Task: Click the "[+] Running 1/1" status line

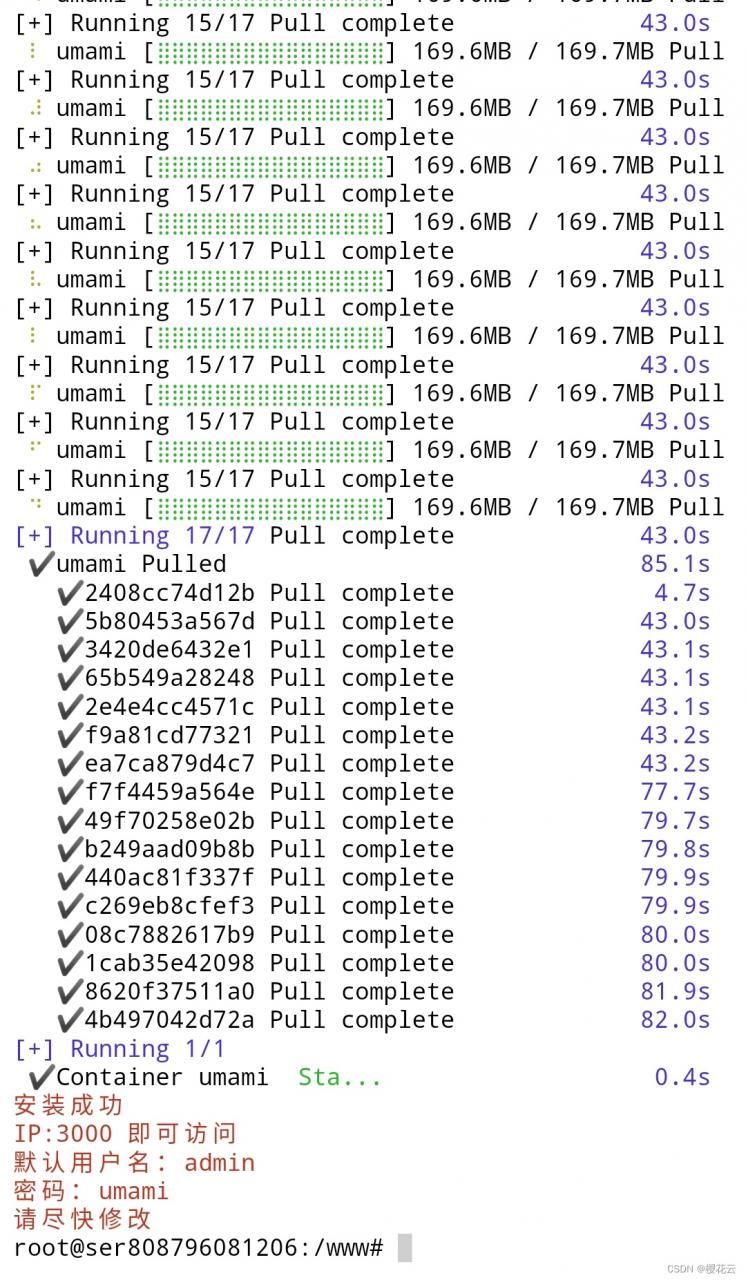Action: [120, 1049]
